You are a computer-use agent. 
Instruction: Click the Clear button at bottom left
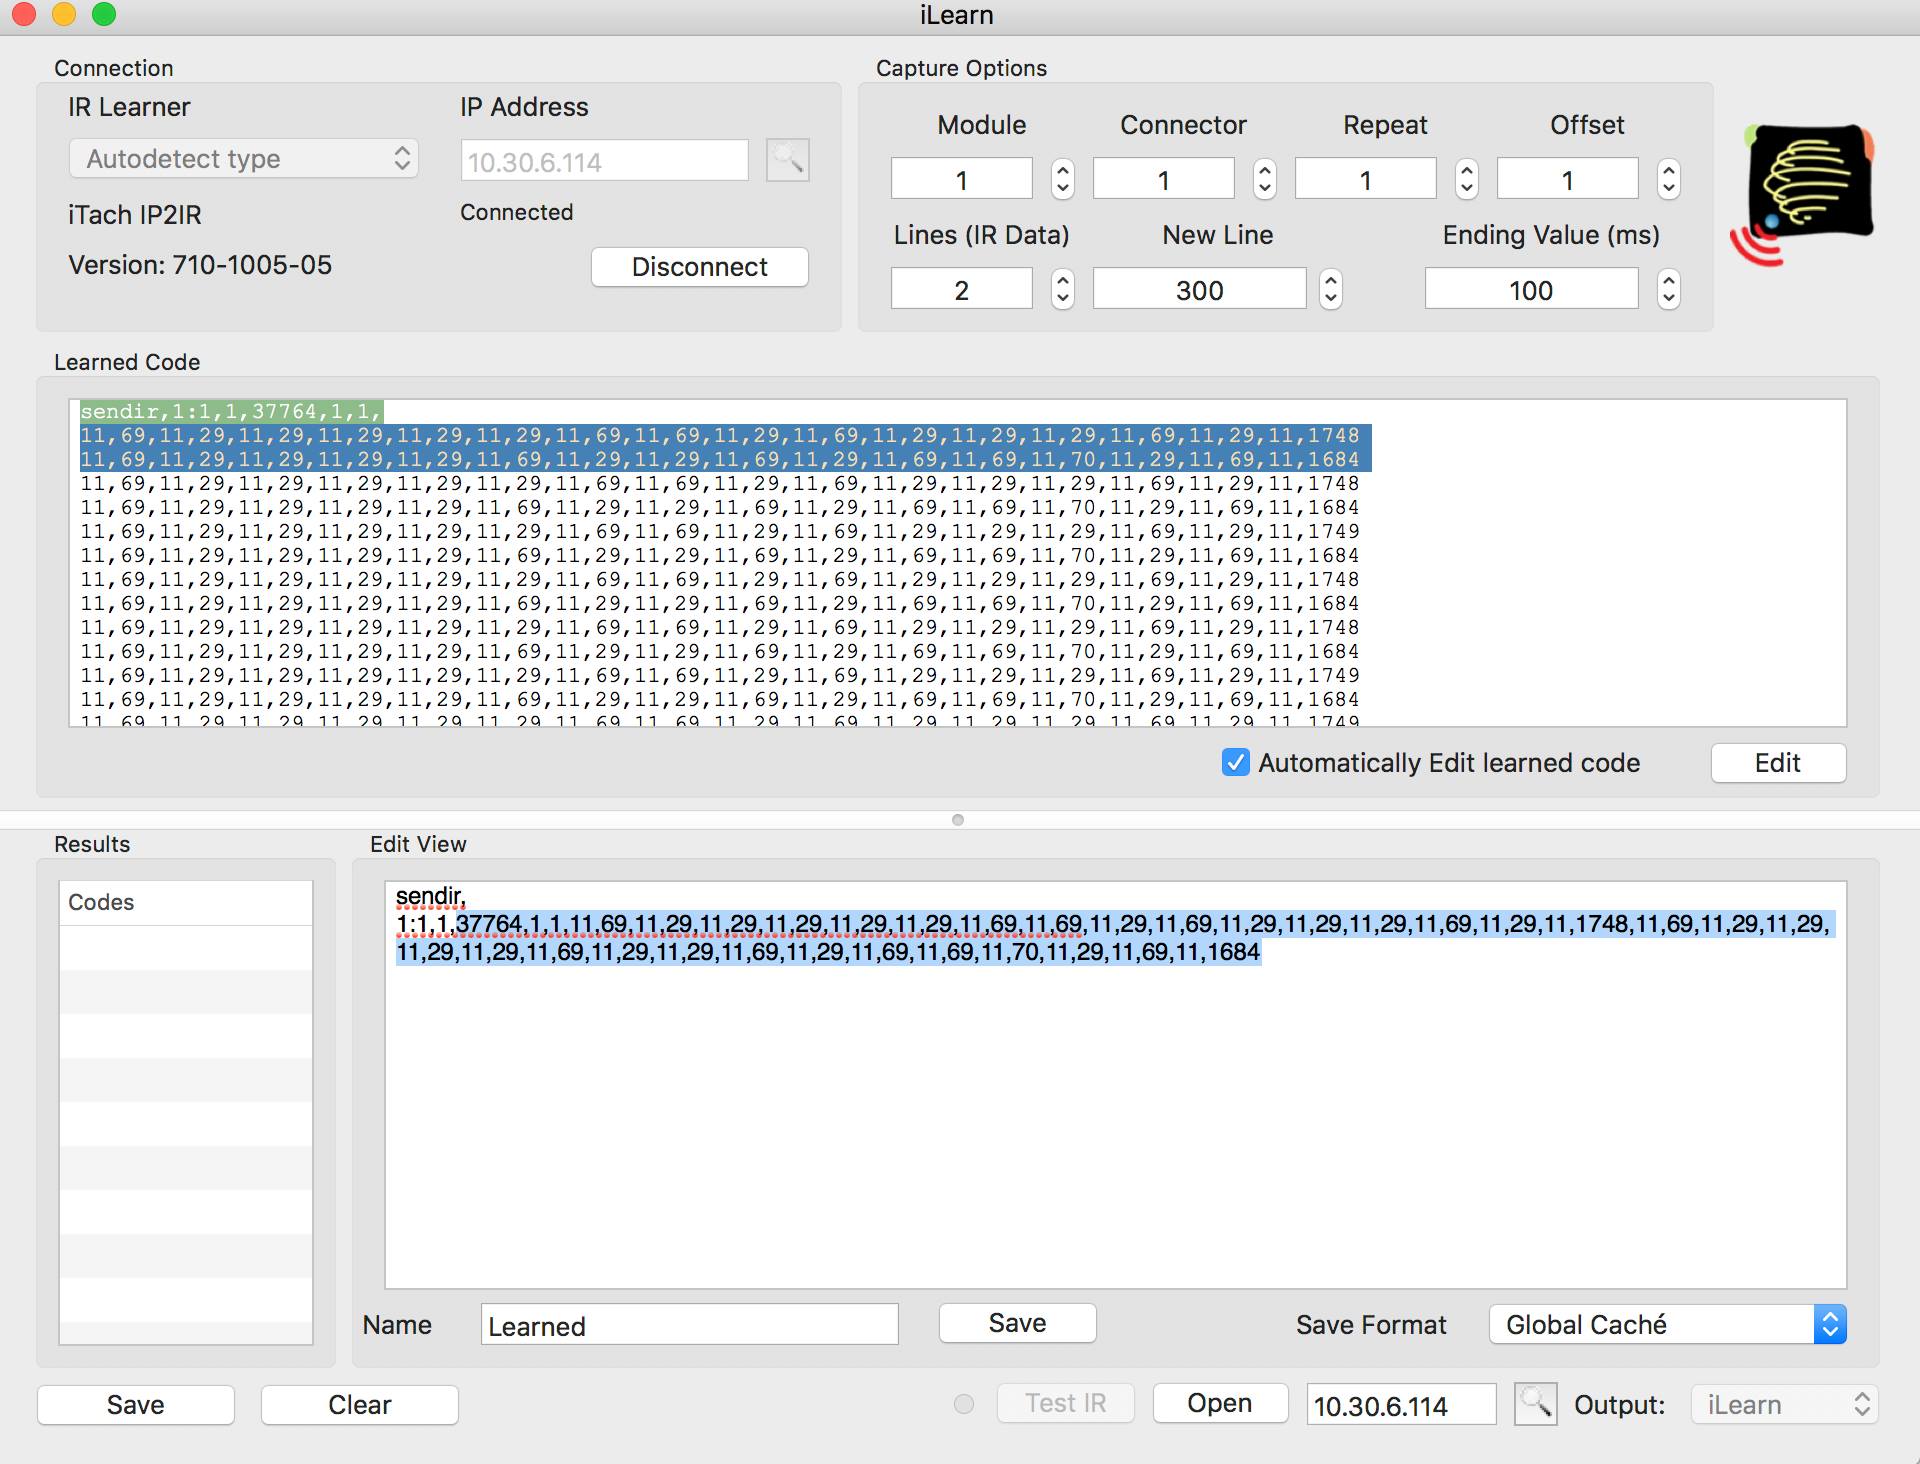pyautogui.click(x=359, y=1404)
